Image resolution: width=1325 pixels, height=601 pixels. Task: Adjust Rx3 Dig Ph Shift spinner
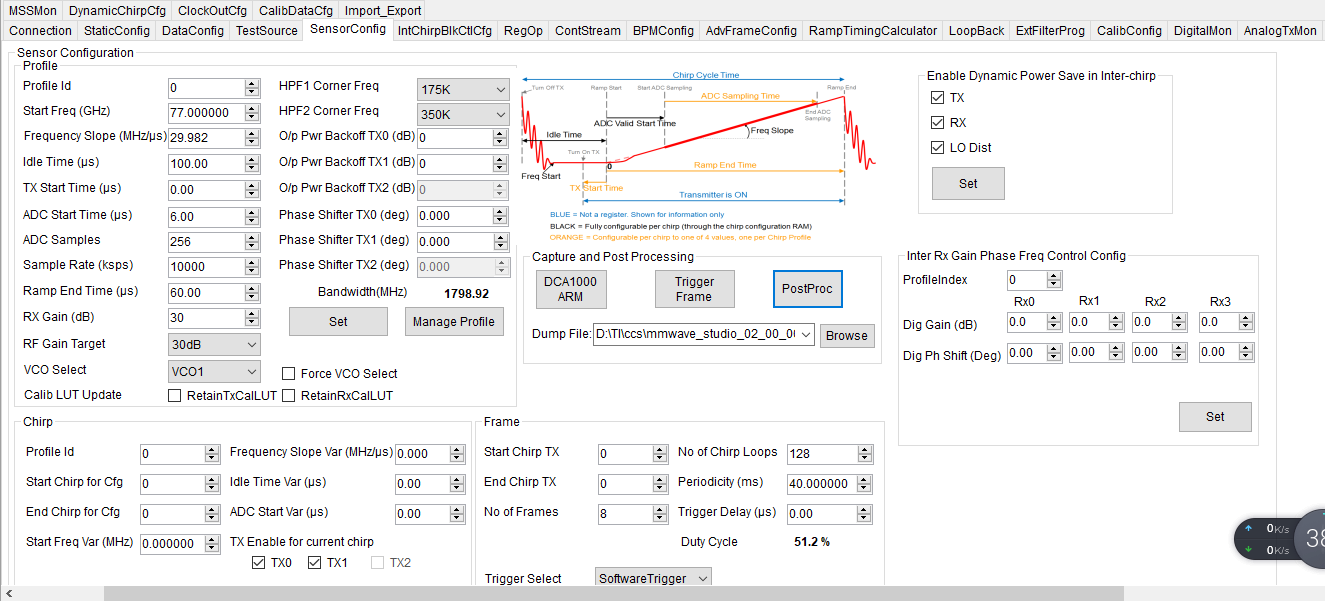pyautogui.click(x=1246, y=352)
